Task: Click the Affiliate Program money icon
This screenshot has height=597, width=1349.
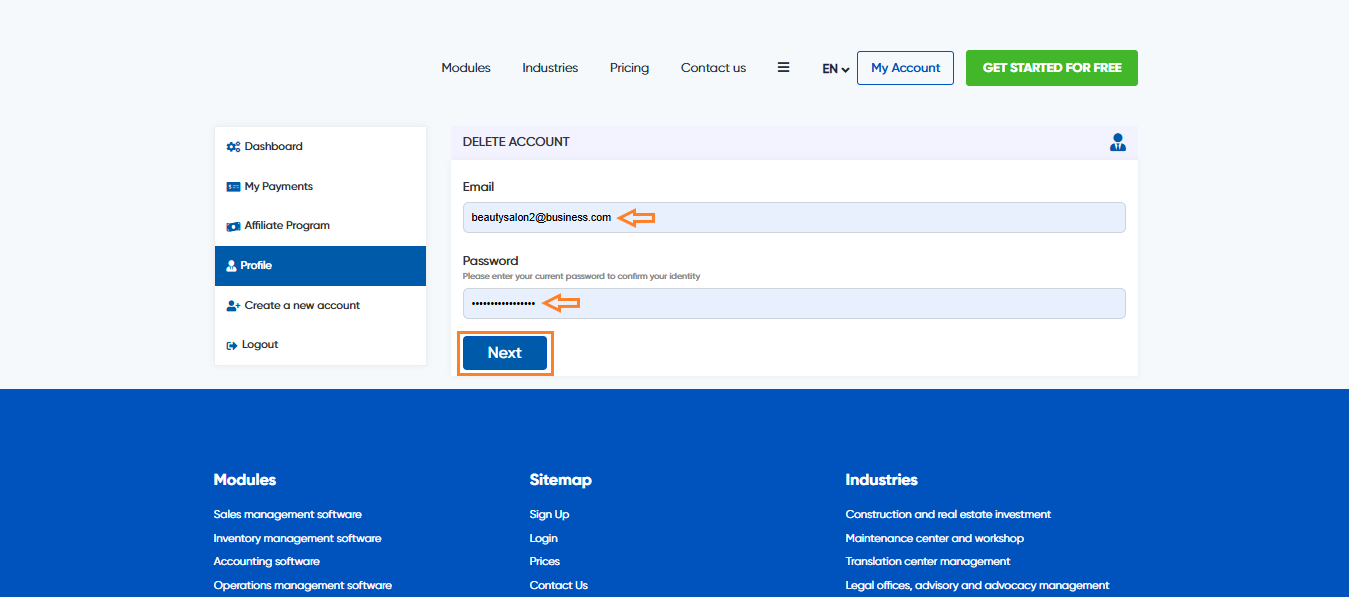Action: pyautogui.click(x=233, y=226)
